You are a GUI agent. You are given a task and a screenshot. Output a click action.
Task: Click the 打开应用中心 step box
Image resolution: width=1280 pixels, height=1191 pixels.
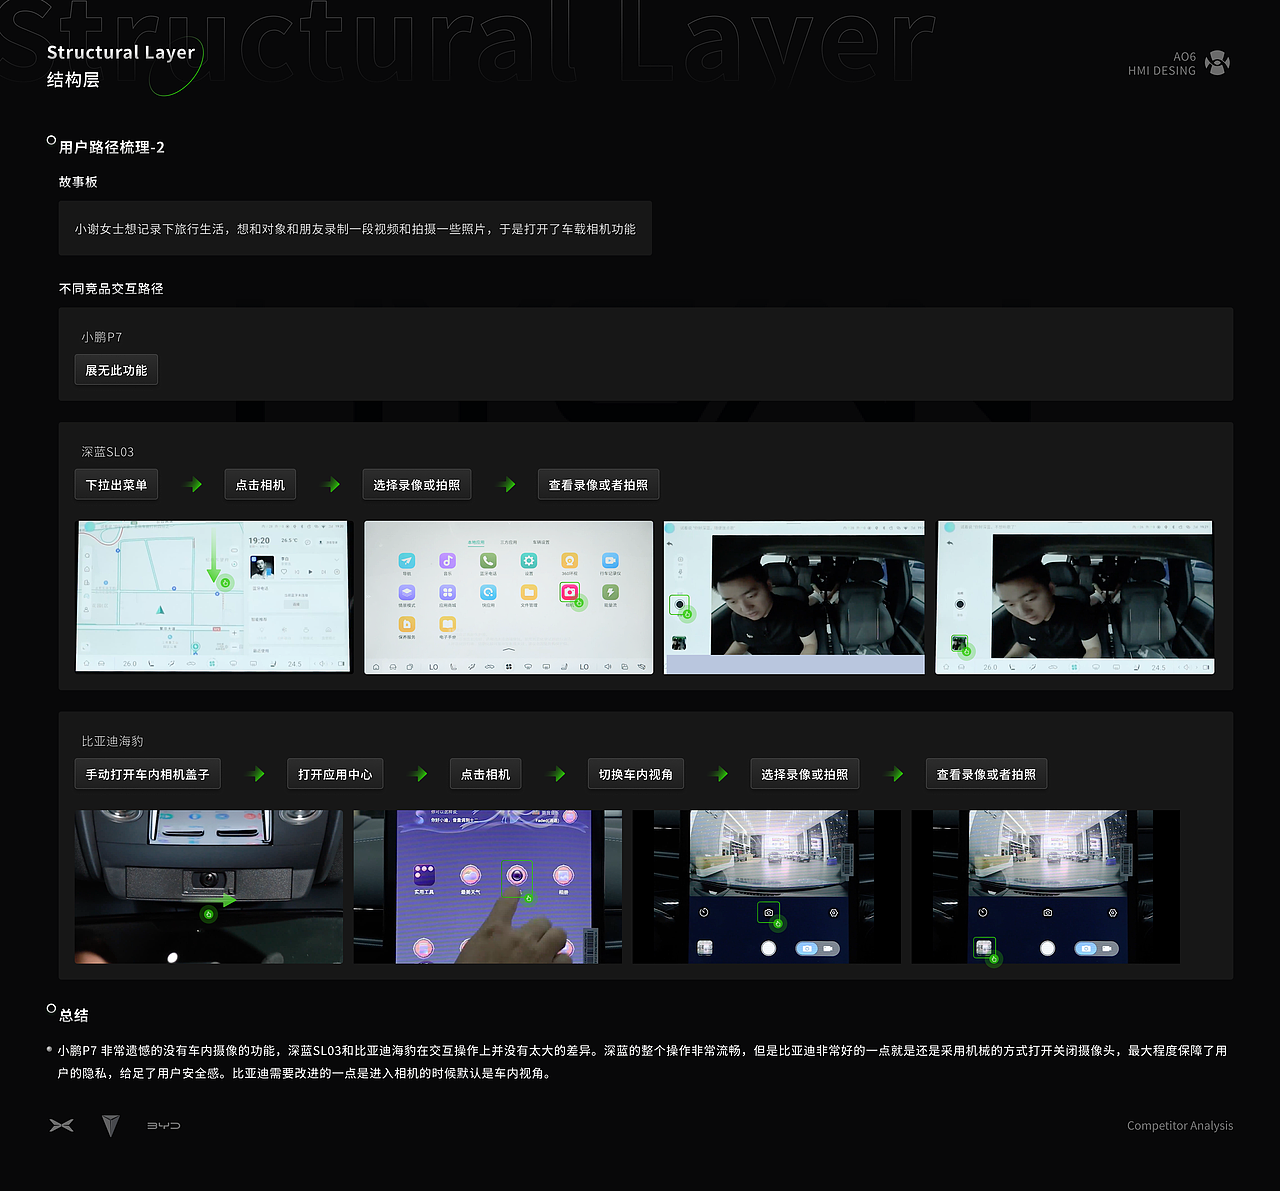tap(335, 774)
